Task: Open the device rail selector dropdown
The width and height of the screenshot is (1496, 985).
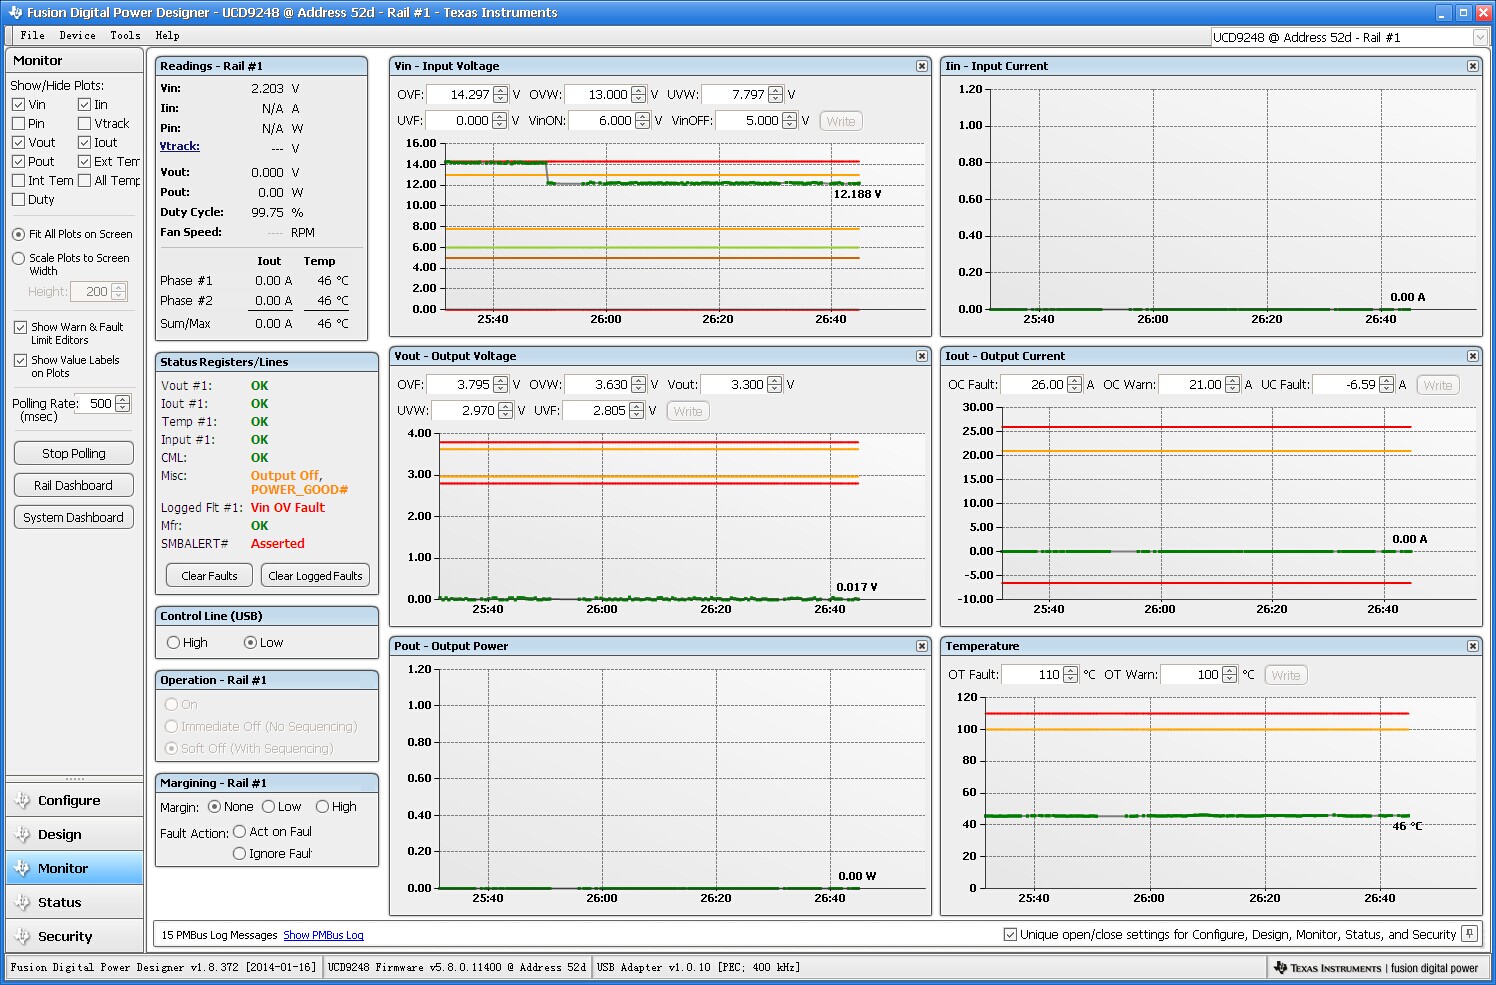Action: 1480,38
